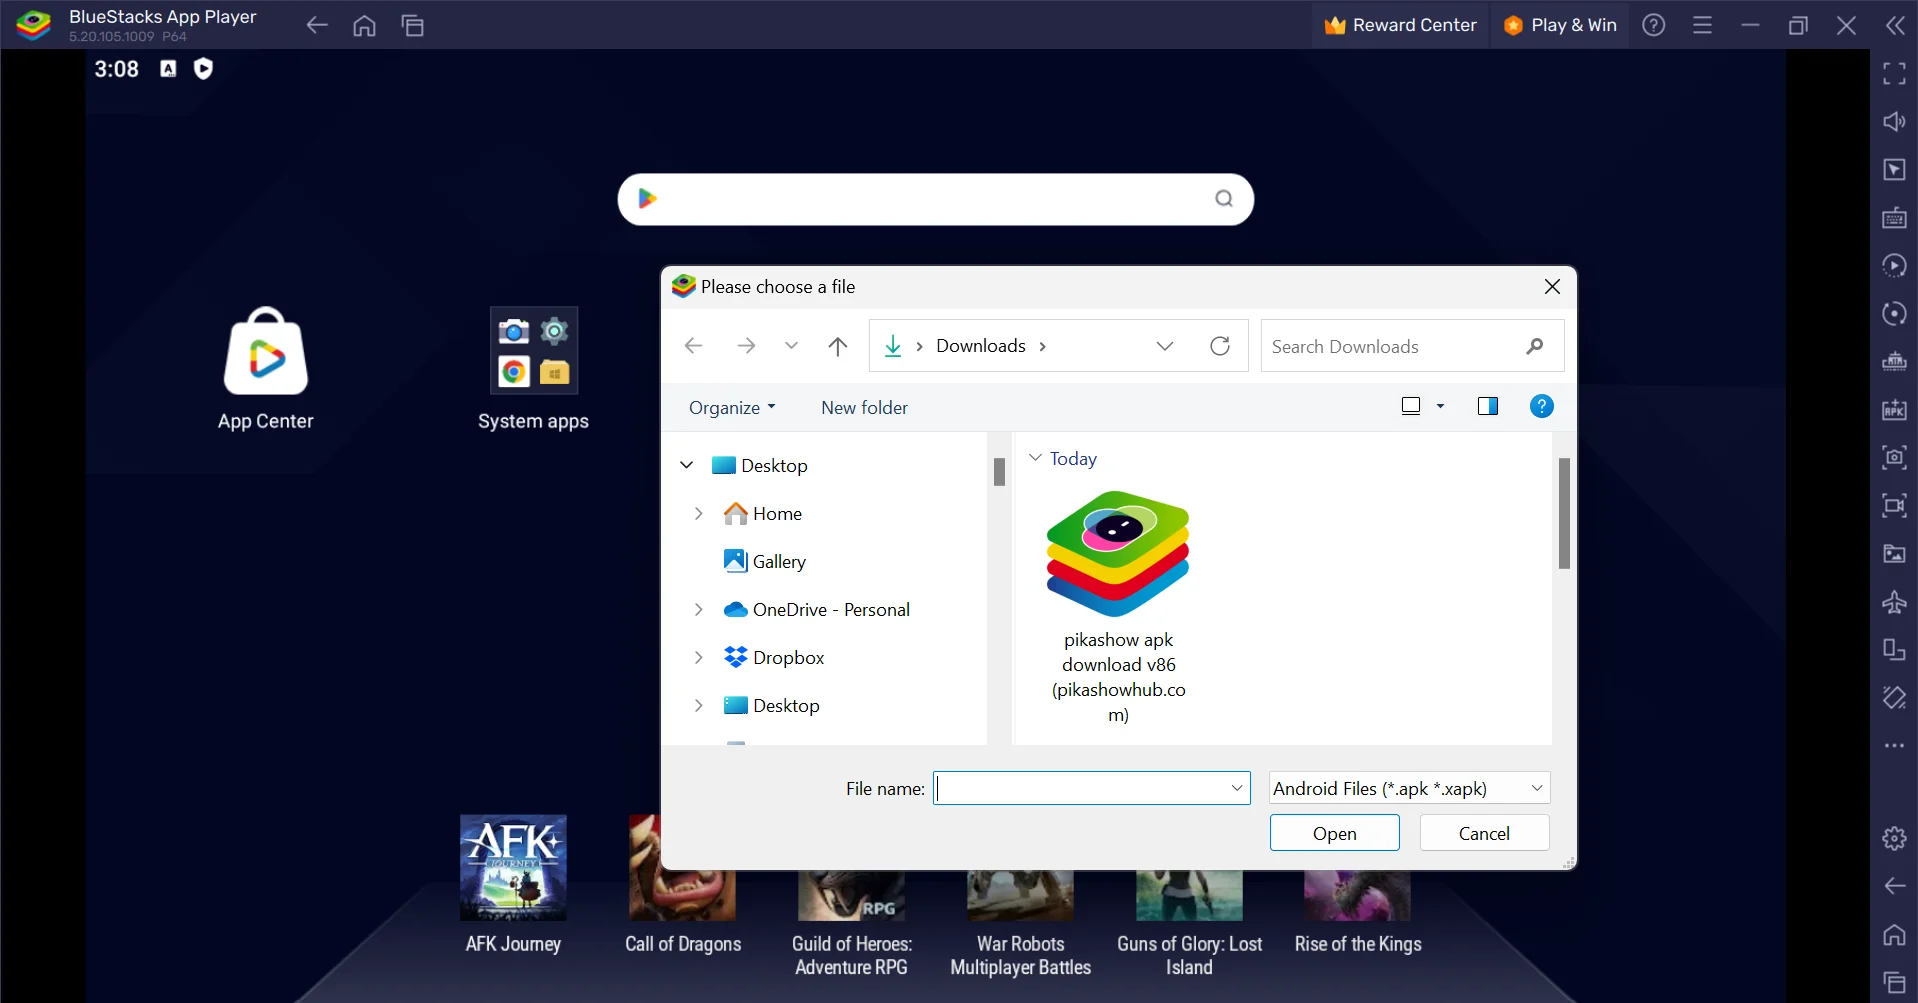Take a screenshot with the sidebar icon
This screenshot has height=1003, width=1918.
(1894, 458)
